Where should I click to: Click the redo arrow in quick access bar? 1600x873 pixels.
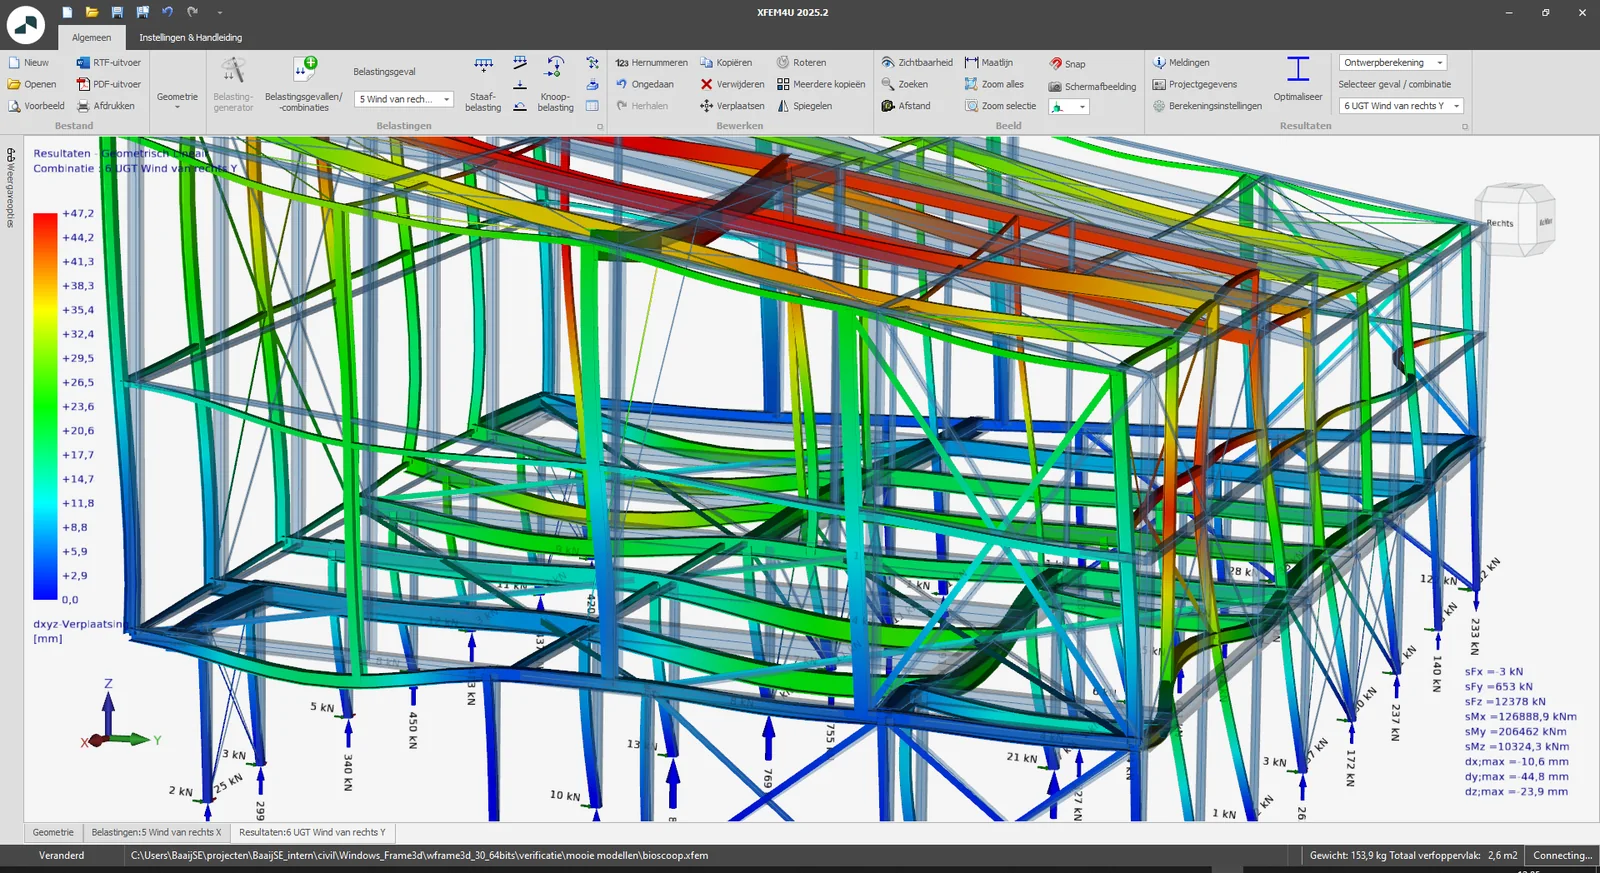[192, 12]
